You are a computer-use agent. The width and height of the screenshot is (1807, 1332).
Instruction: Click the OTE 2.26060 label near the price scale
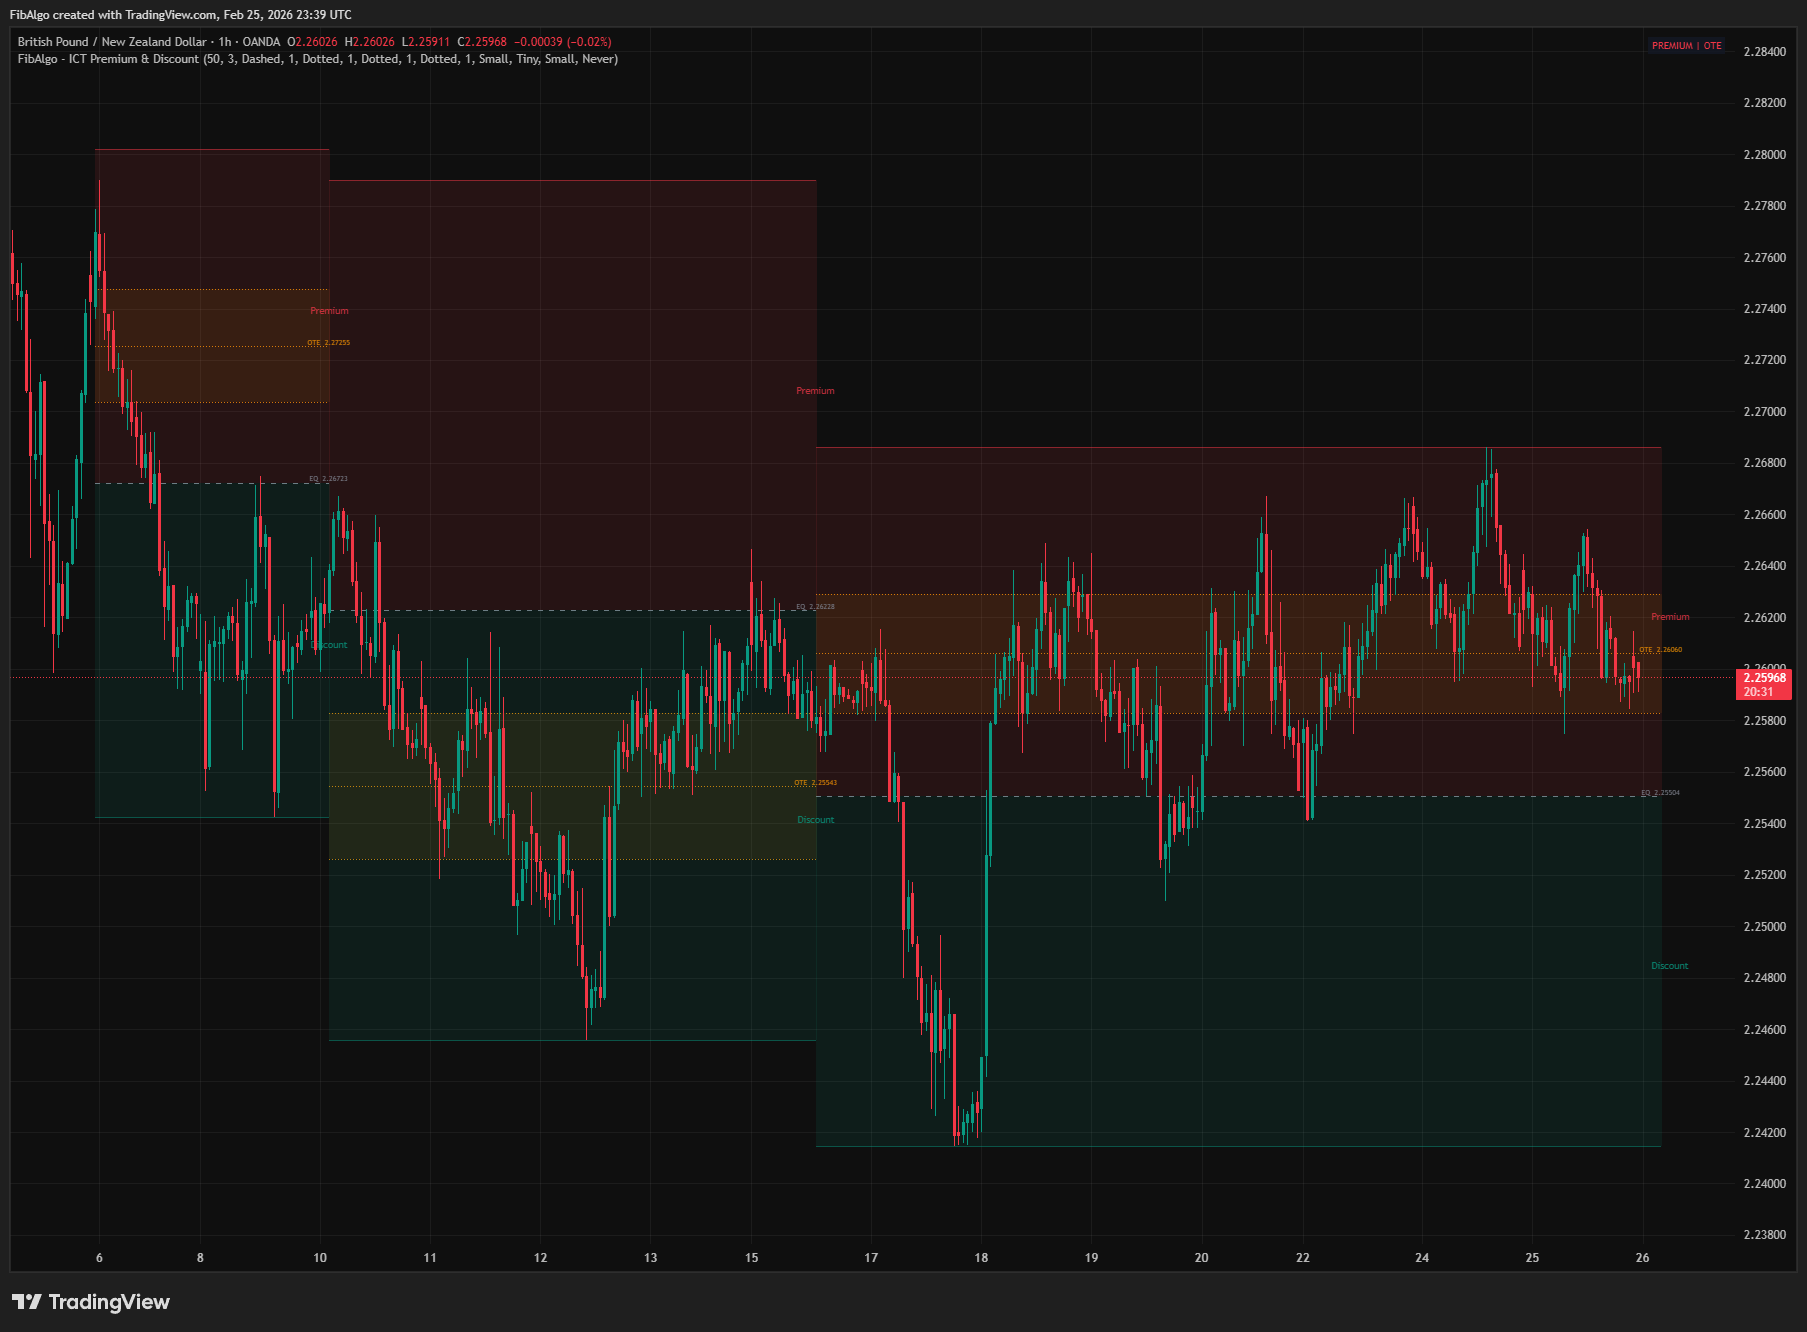tap(1661, 649)
